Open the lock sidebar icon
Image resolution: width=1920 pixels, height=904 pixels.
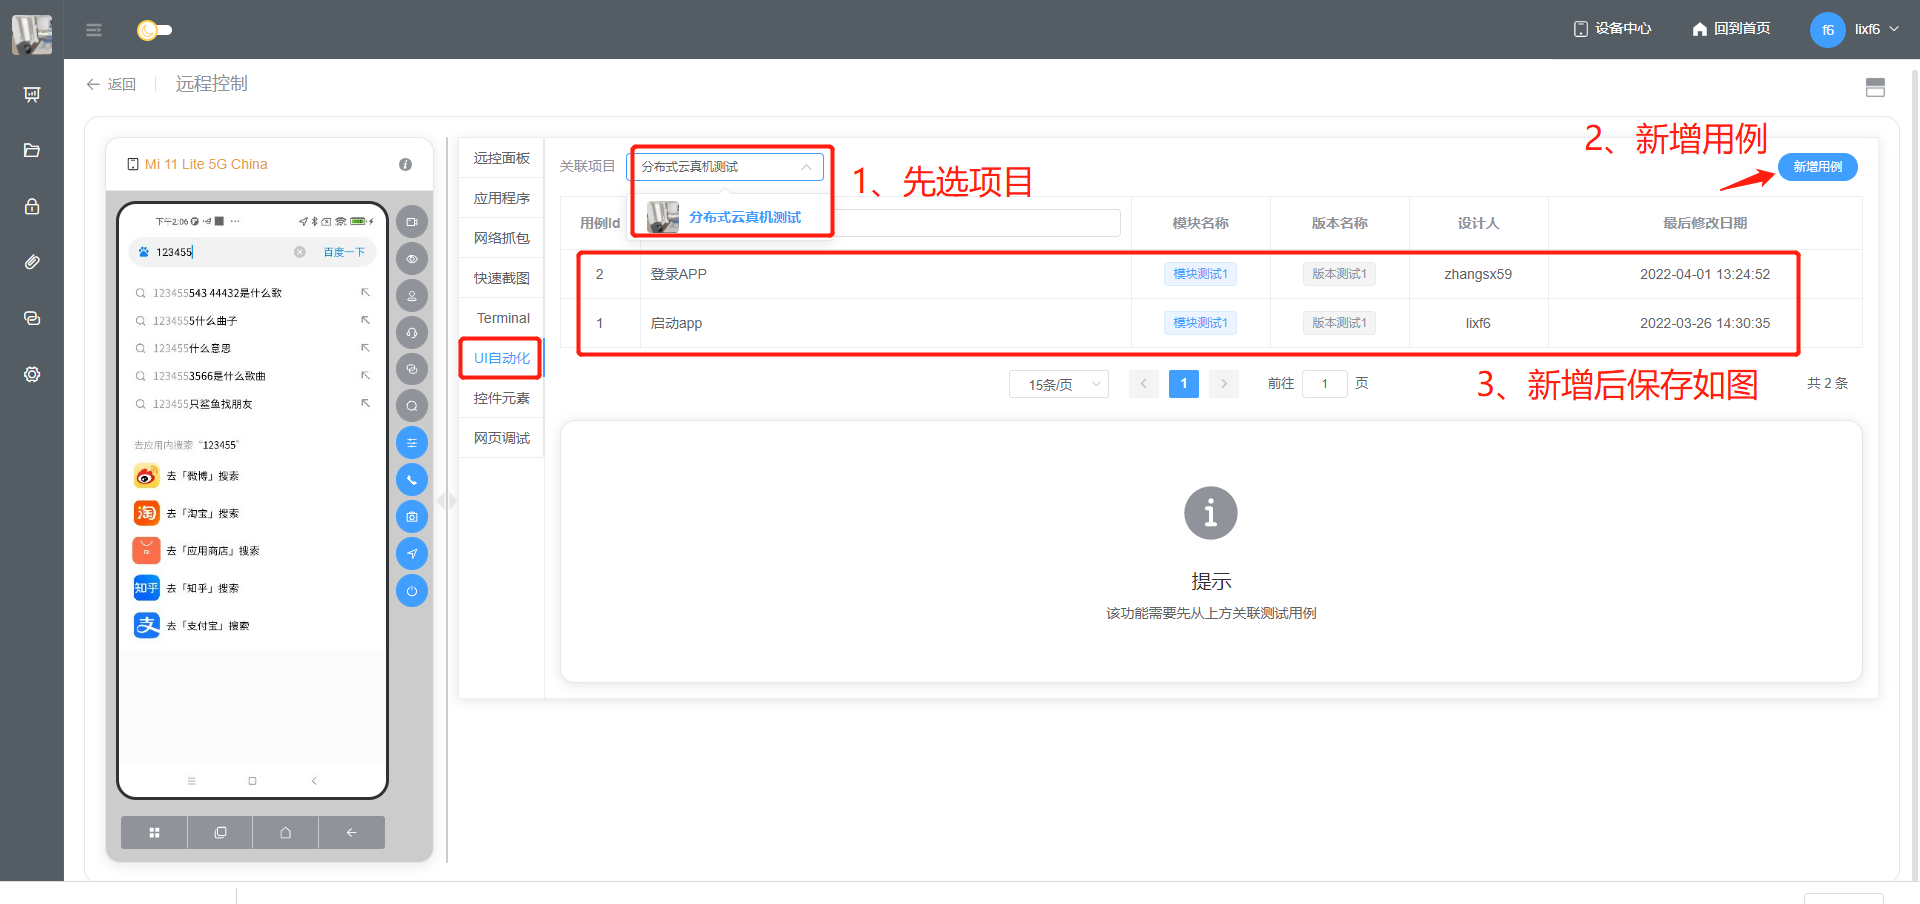(x=32, y=206)
